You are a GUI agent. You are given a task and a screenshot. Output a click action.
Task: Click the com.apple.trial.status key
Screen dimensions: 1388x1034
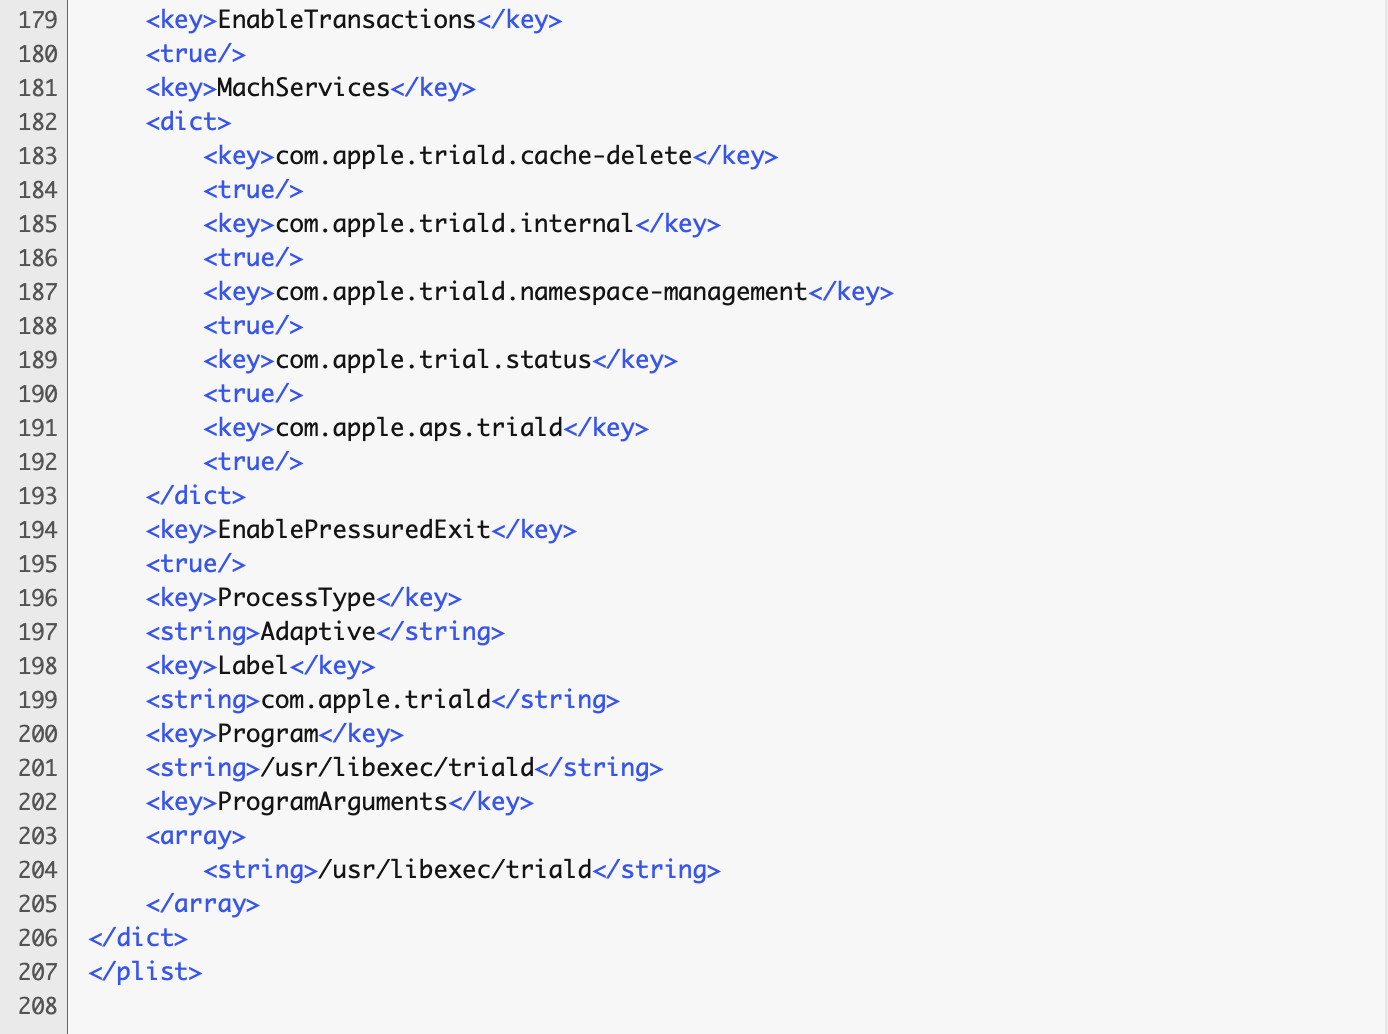(433, 360)
